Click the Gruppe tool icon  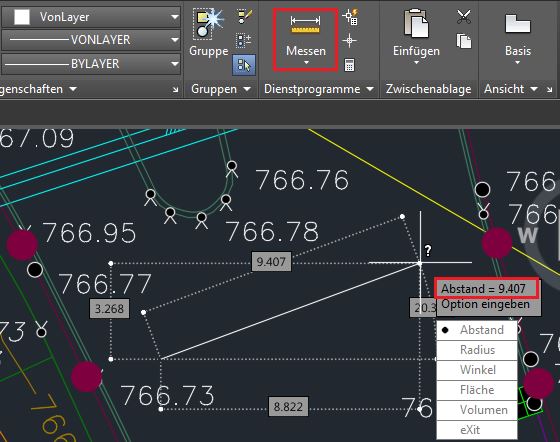point(209,24)
